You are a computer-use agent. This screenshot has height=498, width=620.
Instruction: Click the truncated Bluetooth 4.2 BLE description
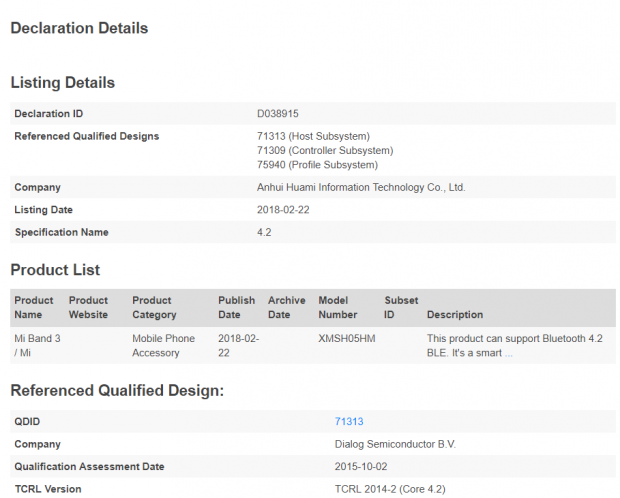point(514,345)
